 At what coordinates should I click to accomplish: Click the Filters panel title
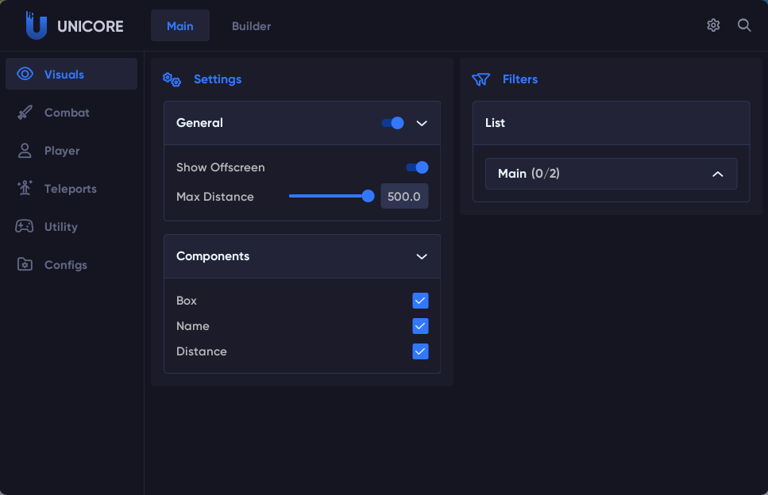pos(520,79)
